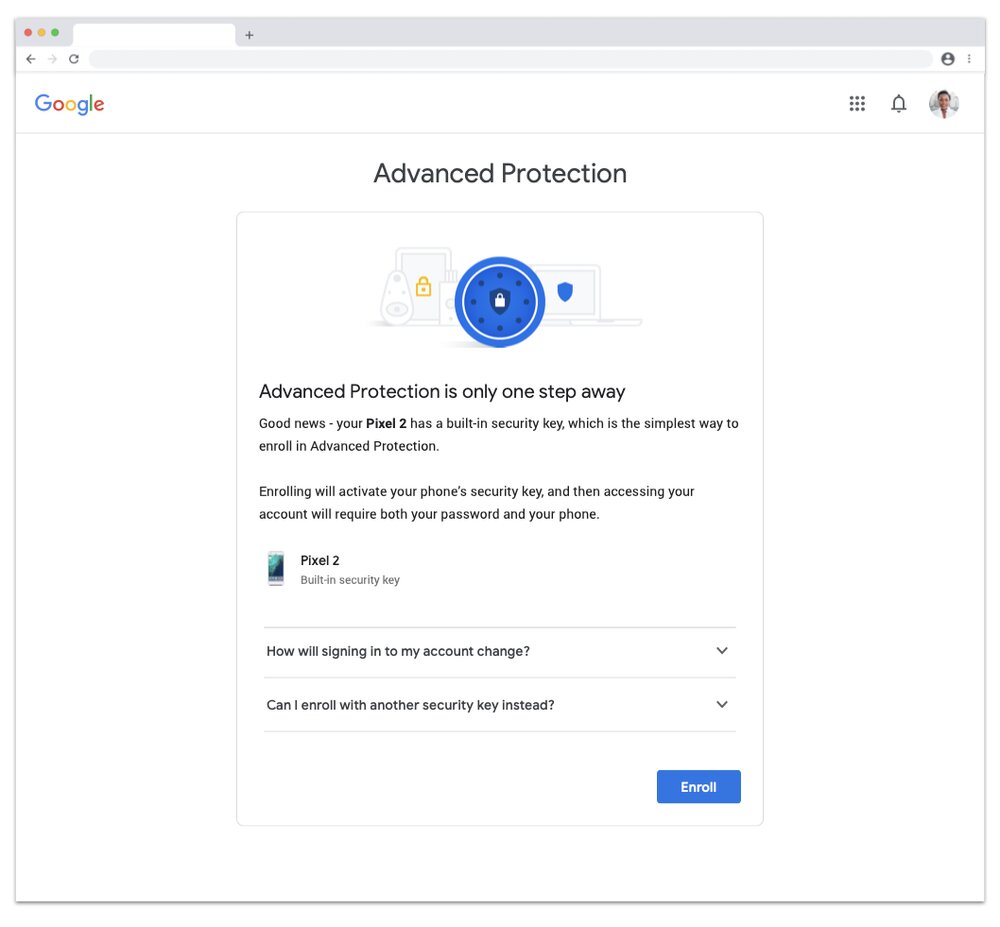
Task: Select the current browser tab
Action: pyautogui.click(x=154, y=34)
